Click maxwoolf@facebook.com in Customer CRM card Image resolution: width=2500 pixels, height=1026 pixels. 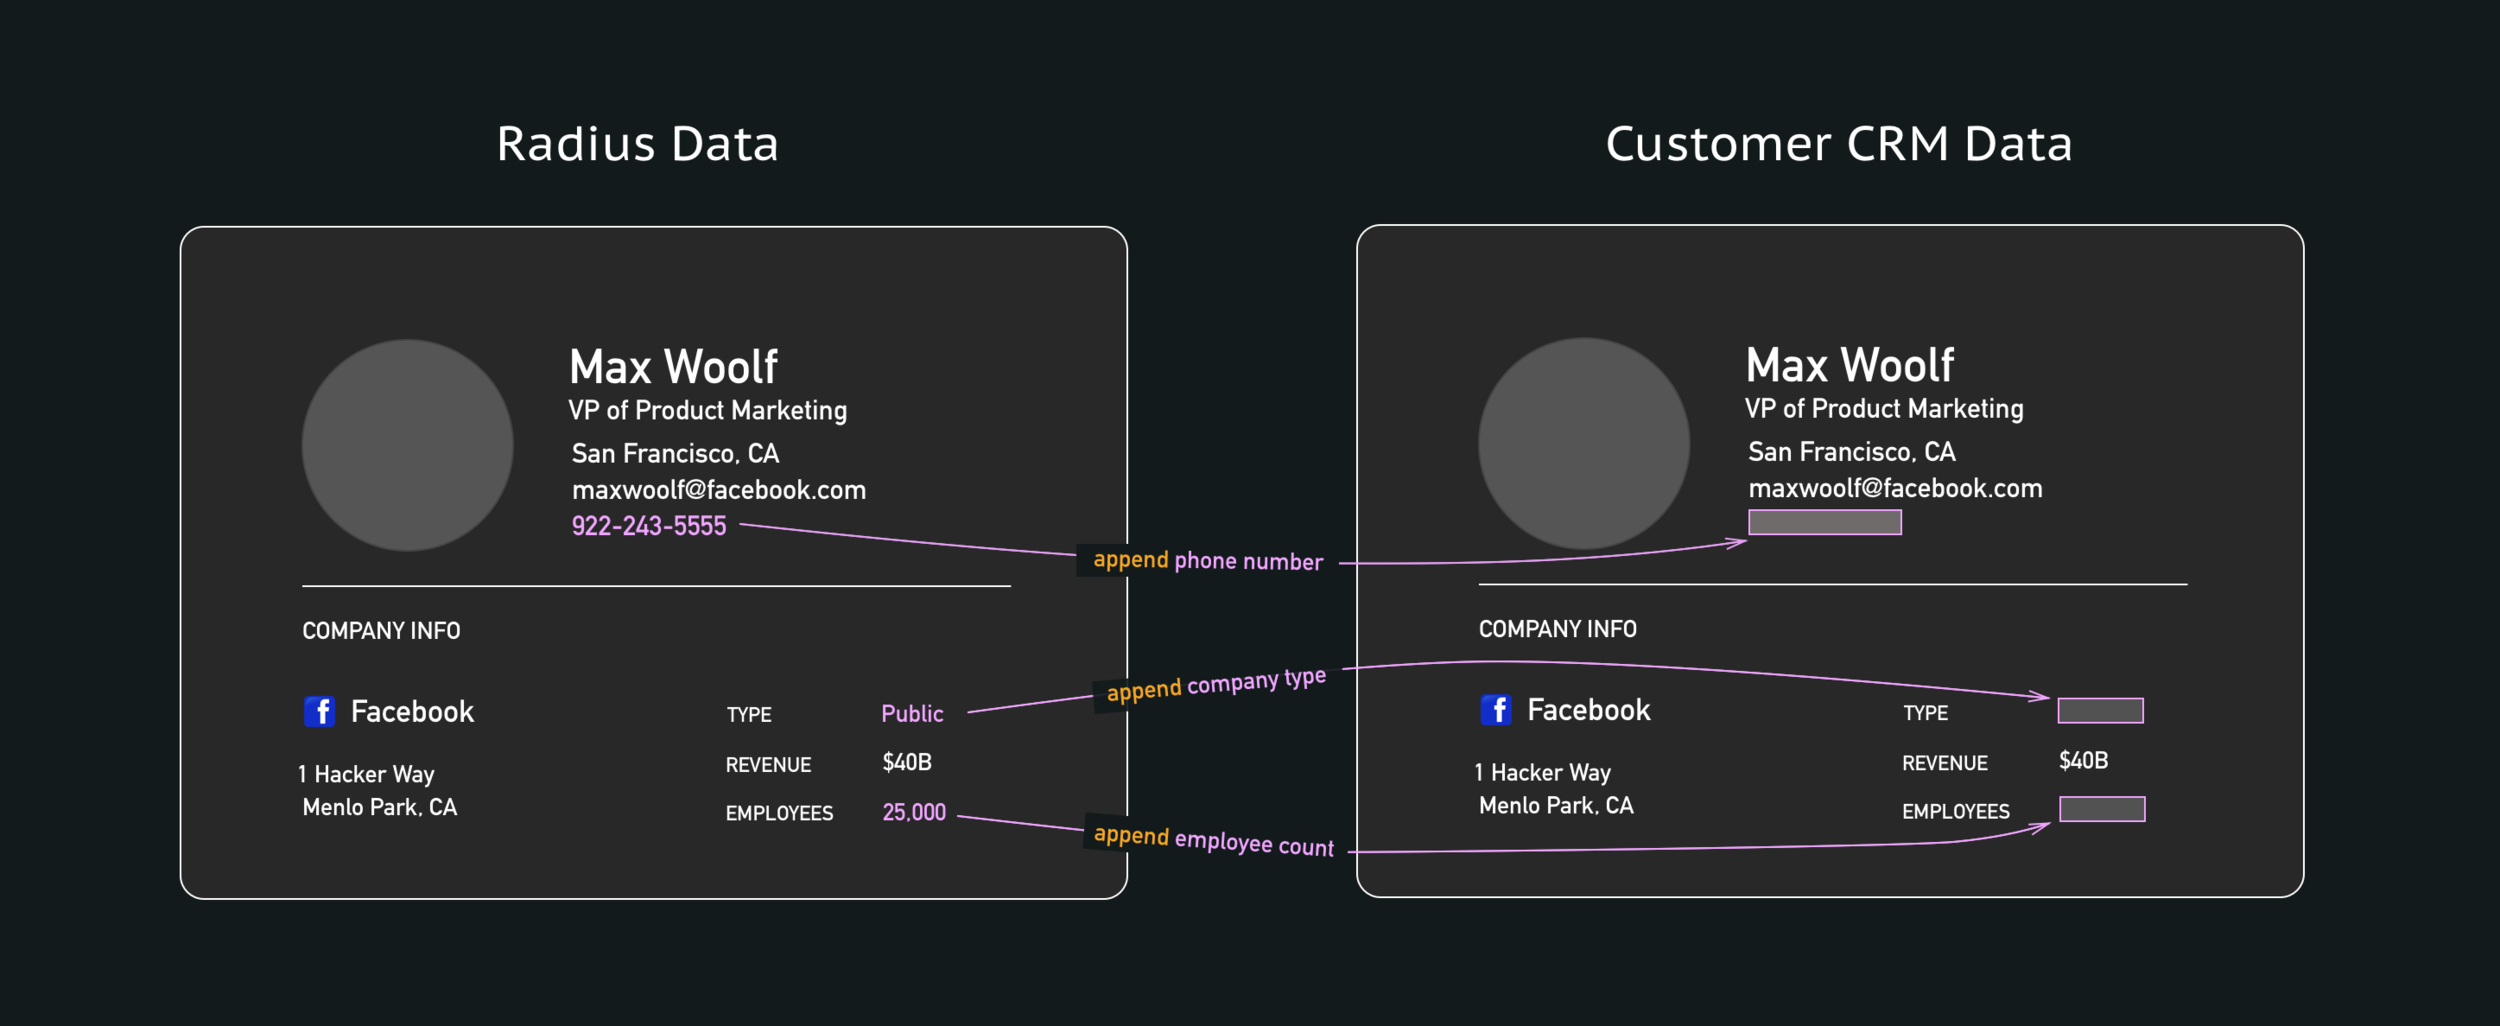click(1895, 488)
